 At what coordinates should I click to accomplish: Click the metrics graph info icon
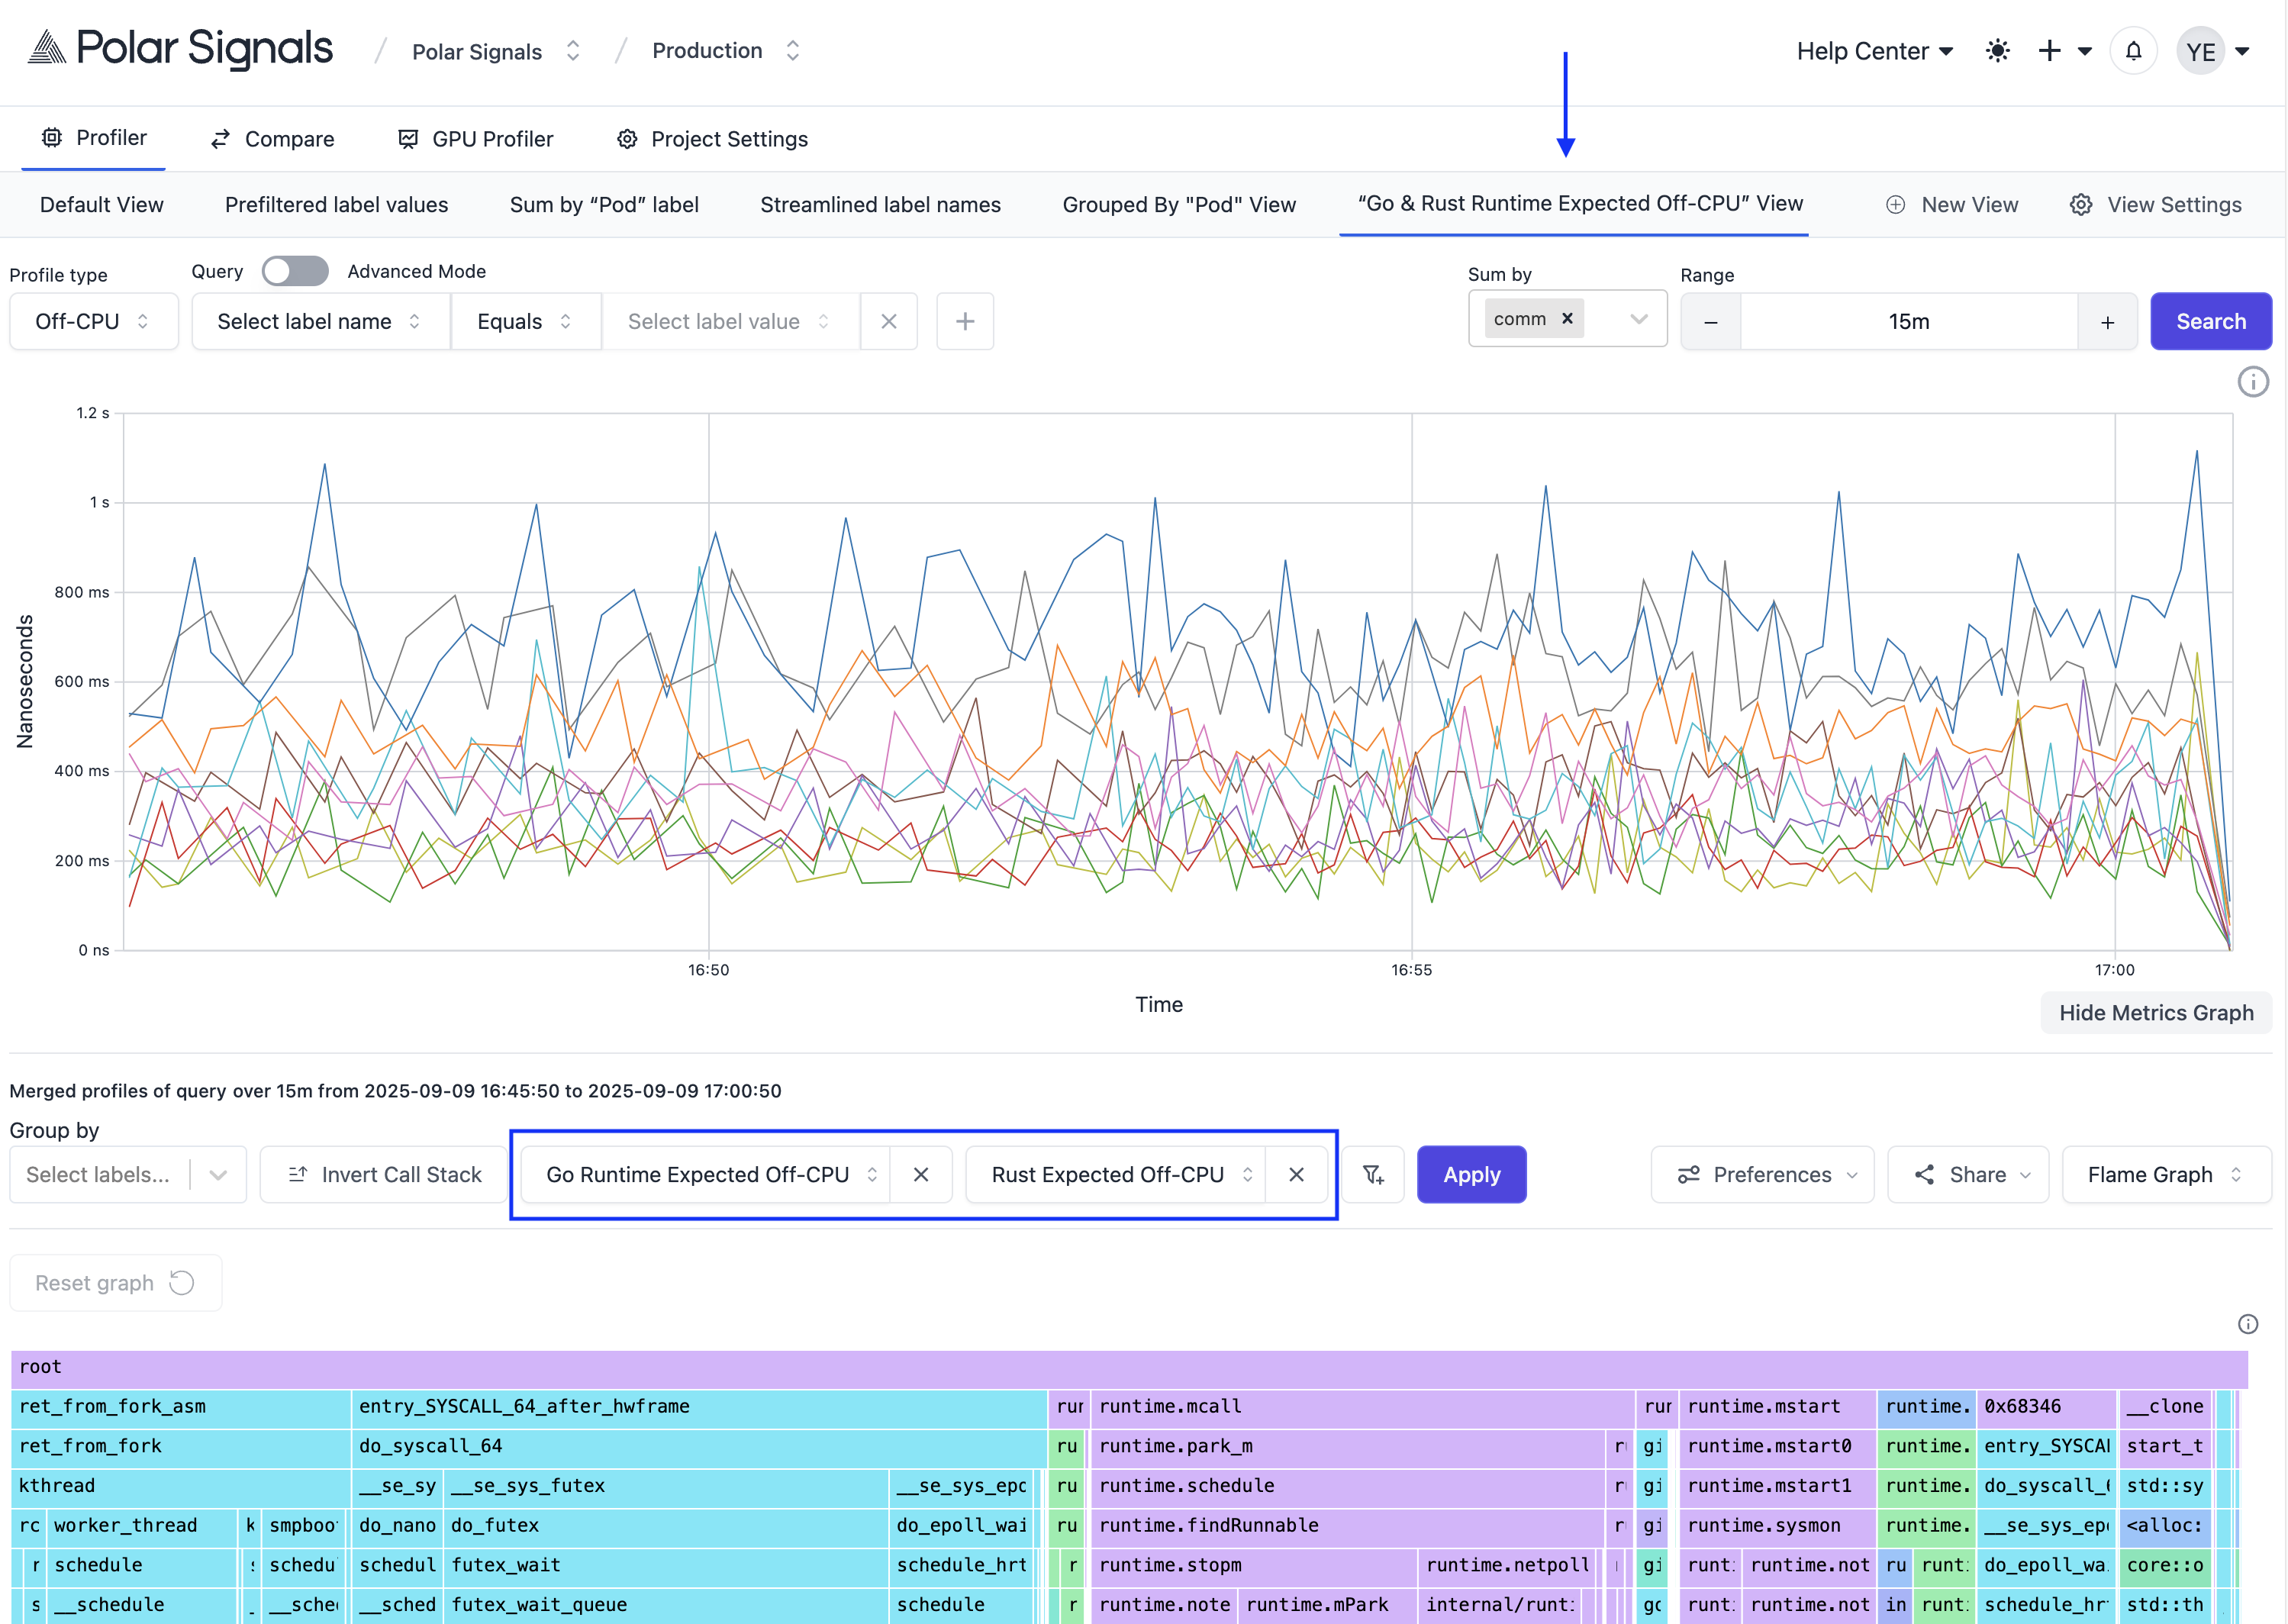point(2252,382)
